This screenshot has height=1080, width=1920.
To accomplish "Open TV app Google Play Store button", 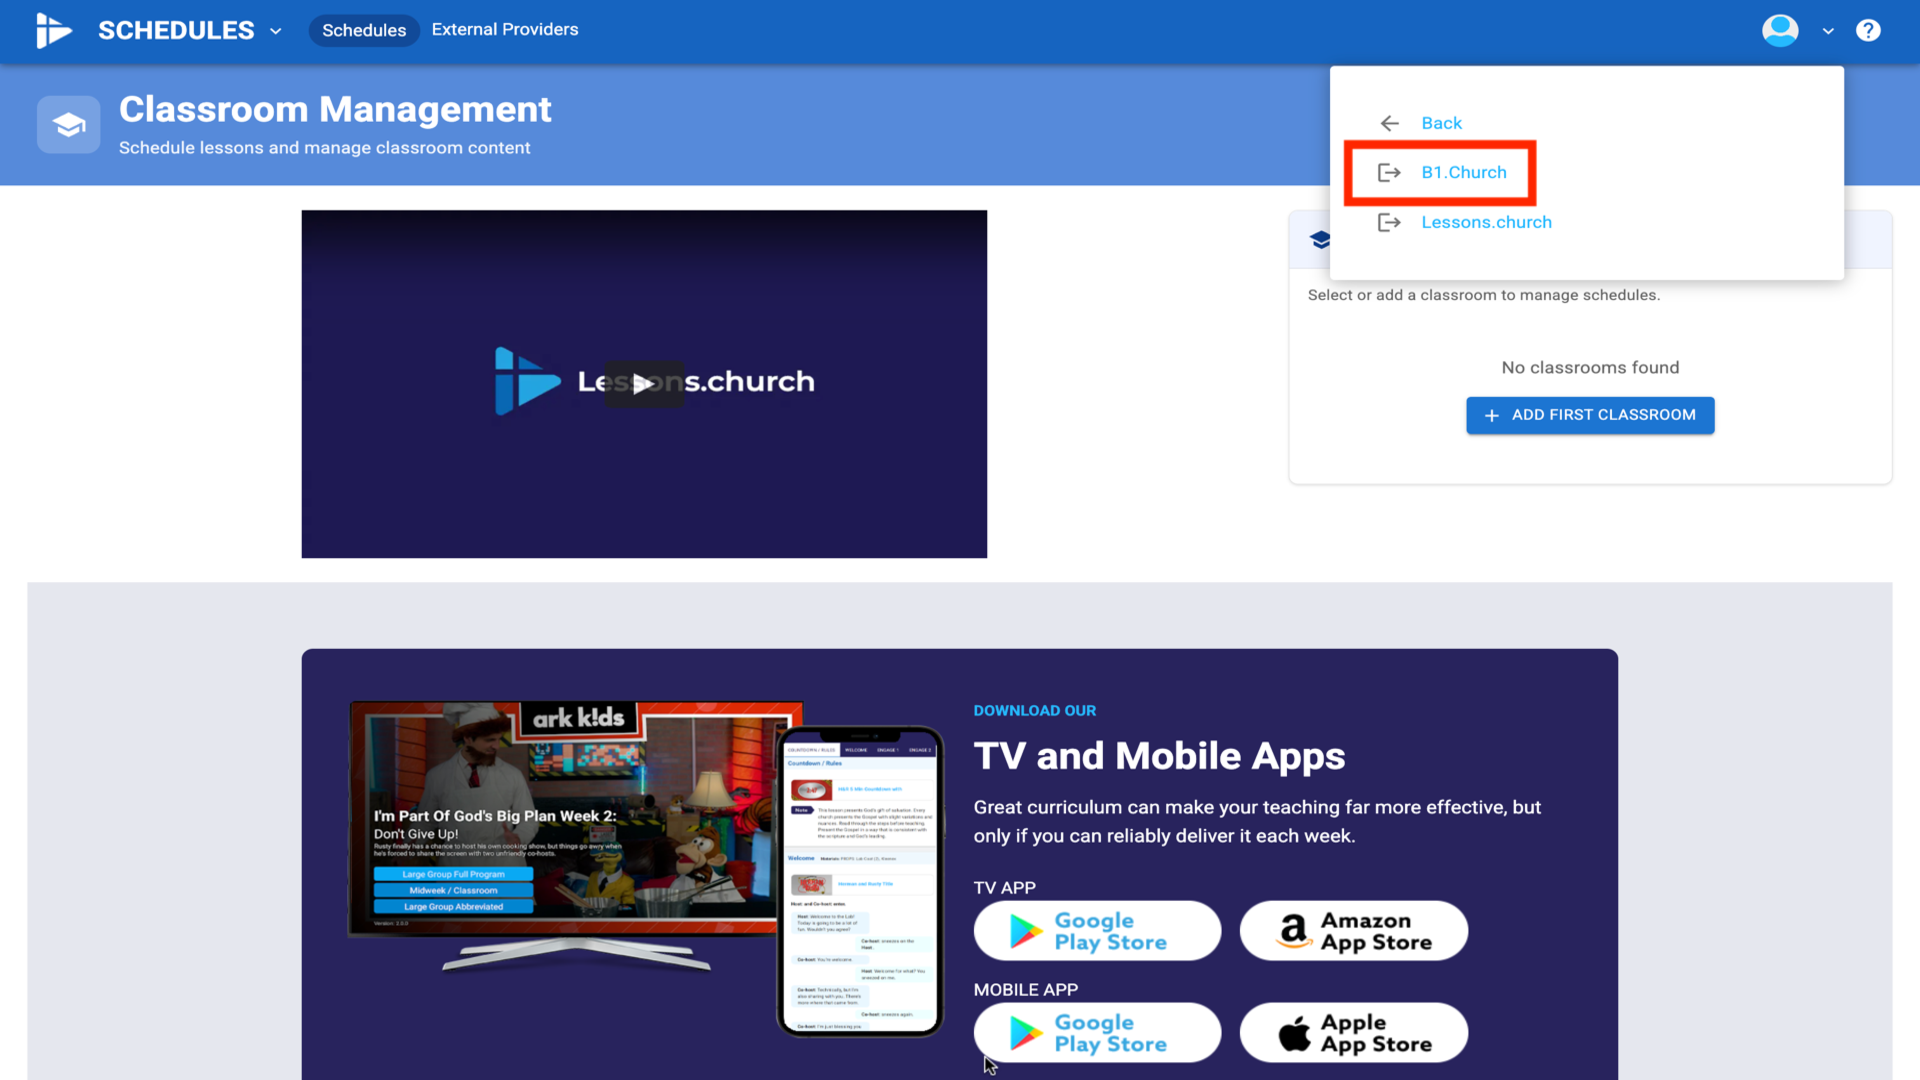I will pos(1097,931).
